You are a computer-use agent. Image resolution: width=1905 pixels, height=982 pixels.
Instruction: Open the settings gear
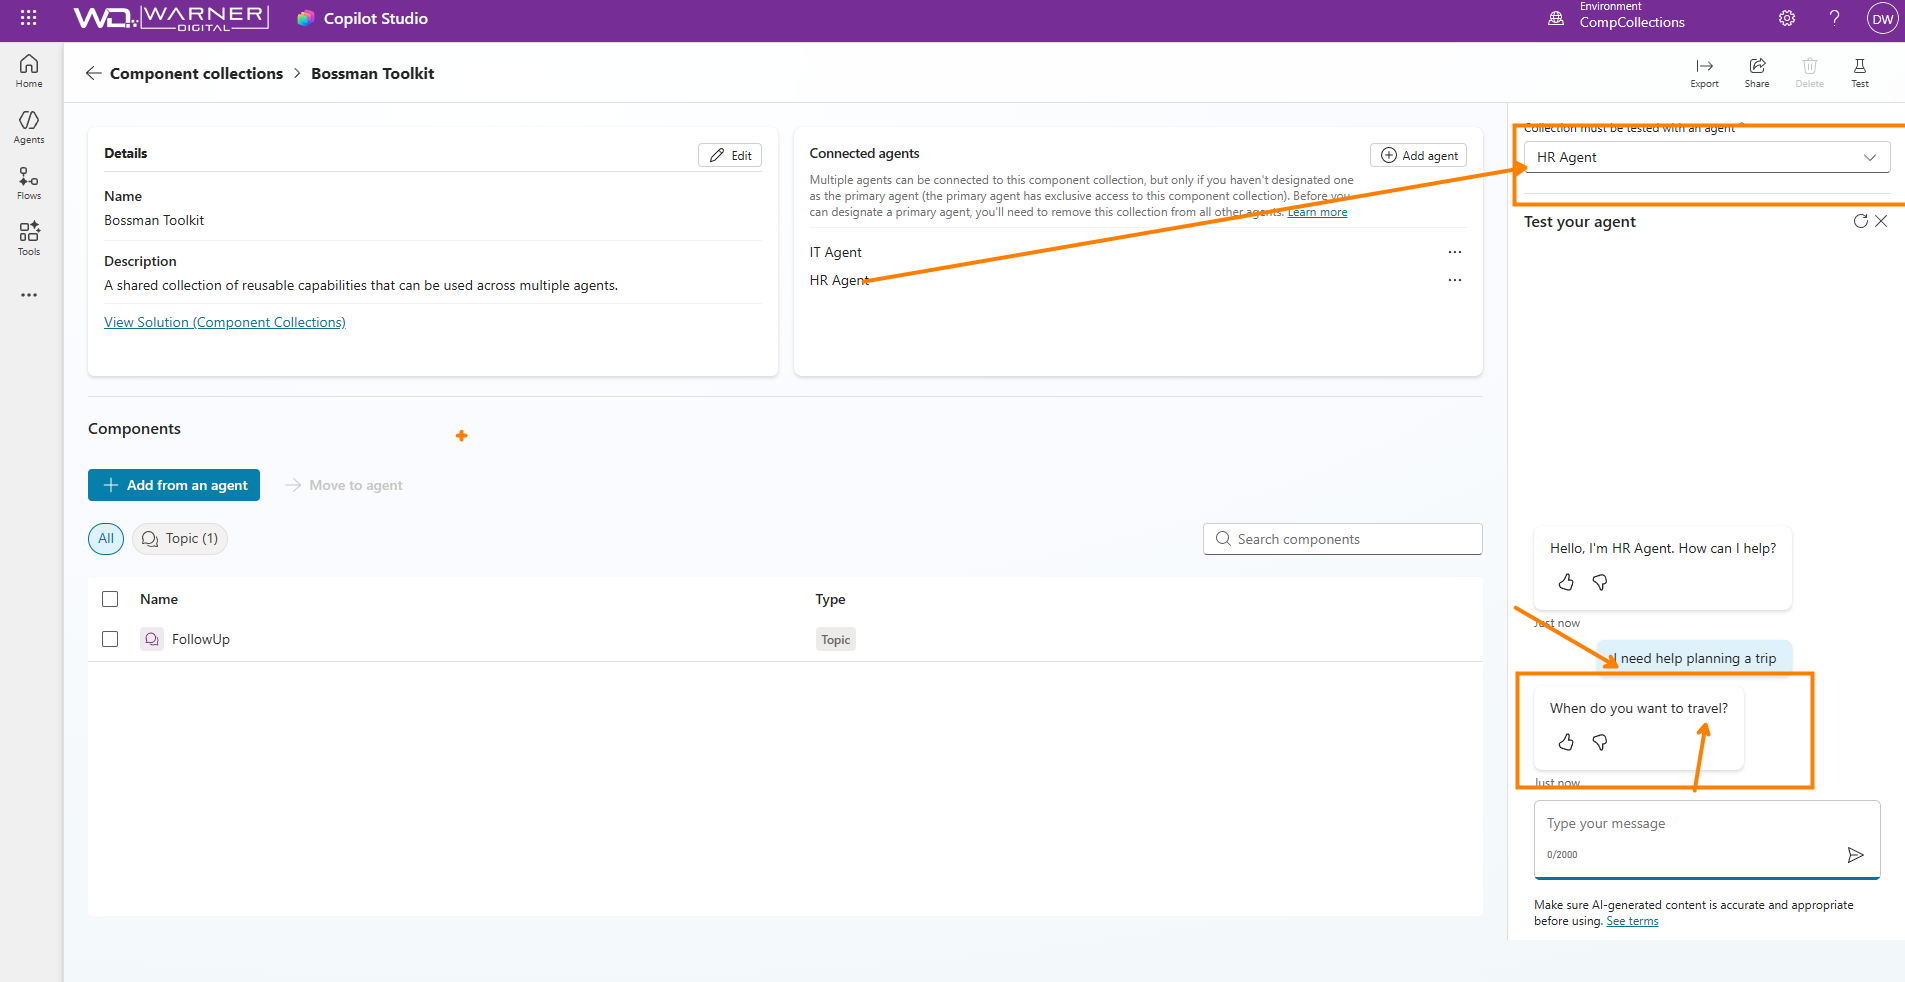click(1787, 18)
